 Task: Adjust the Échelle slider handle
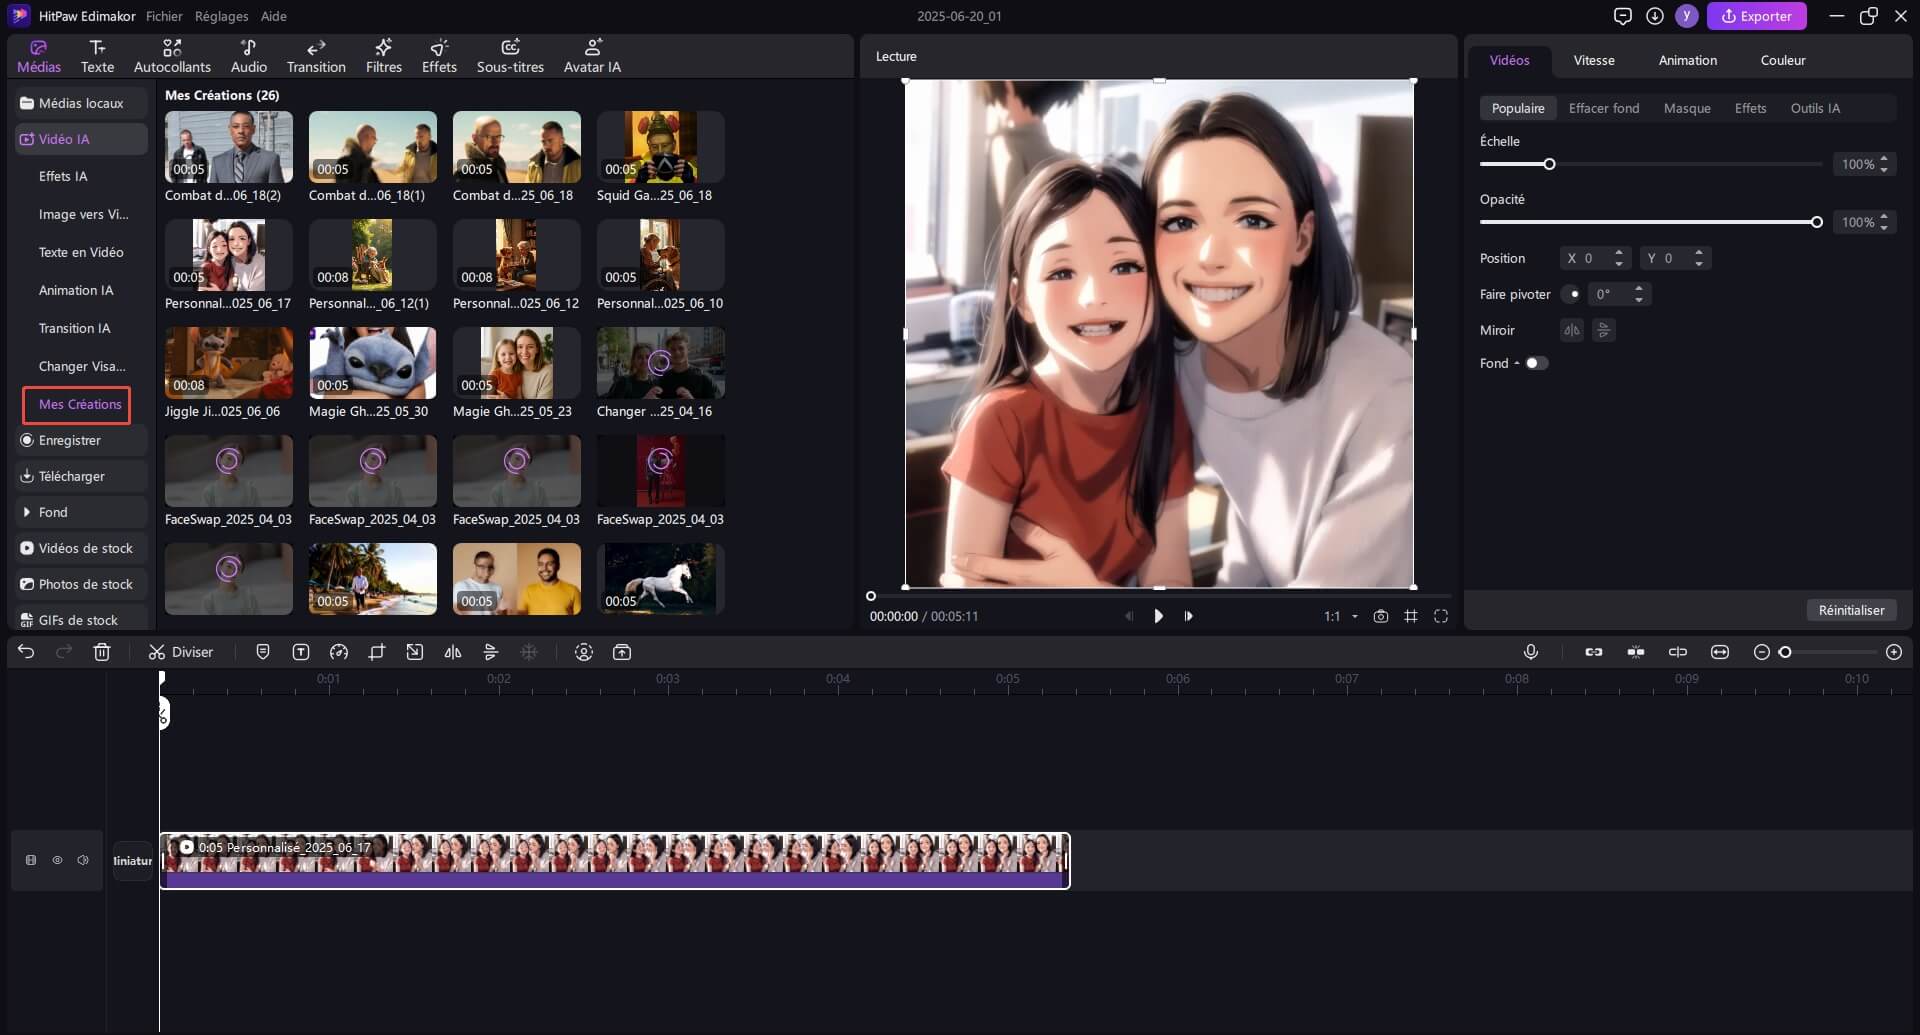click(x=1549, y=164)
